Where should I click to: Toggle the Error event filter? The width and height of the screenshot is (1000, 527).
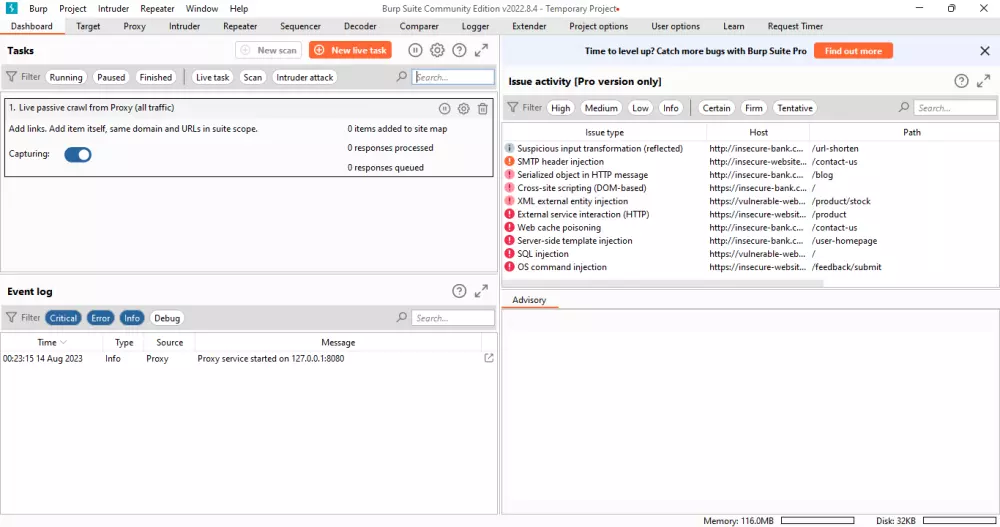(x=100, y=318)
